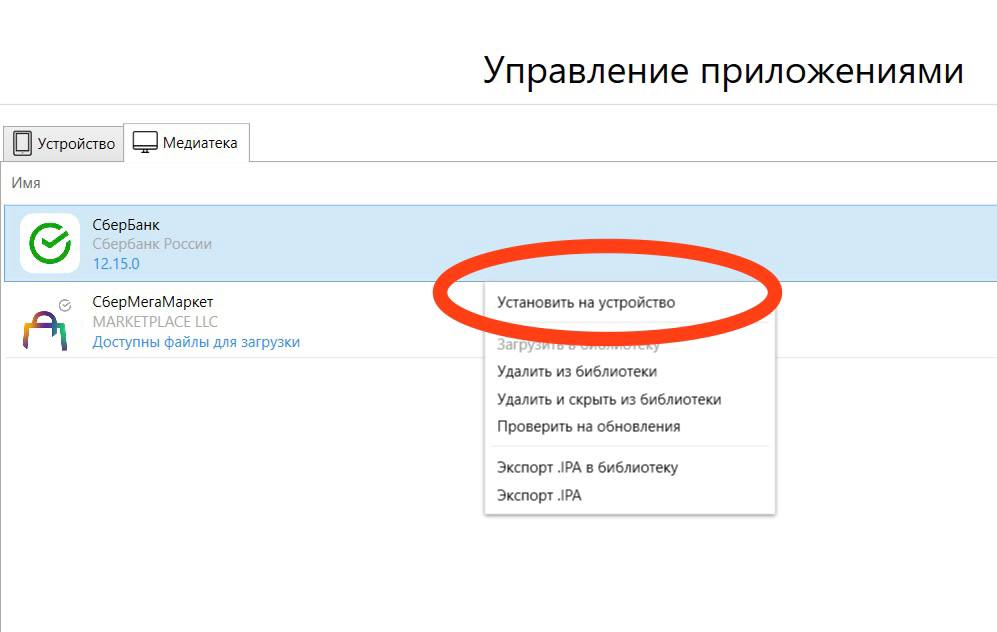Screen dimensions: 997x632
Task: Click the monitor icon on Медиатека tab
Action: point(145,142)
